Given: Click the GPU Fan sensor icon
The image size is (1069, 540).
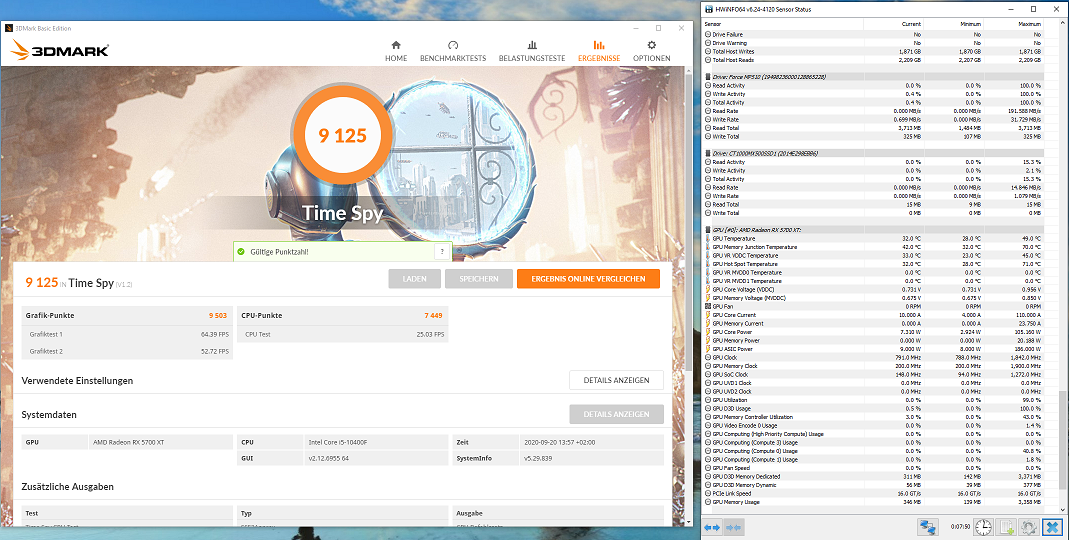Looking at the screenshot, I should (708, 307).
